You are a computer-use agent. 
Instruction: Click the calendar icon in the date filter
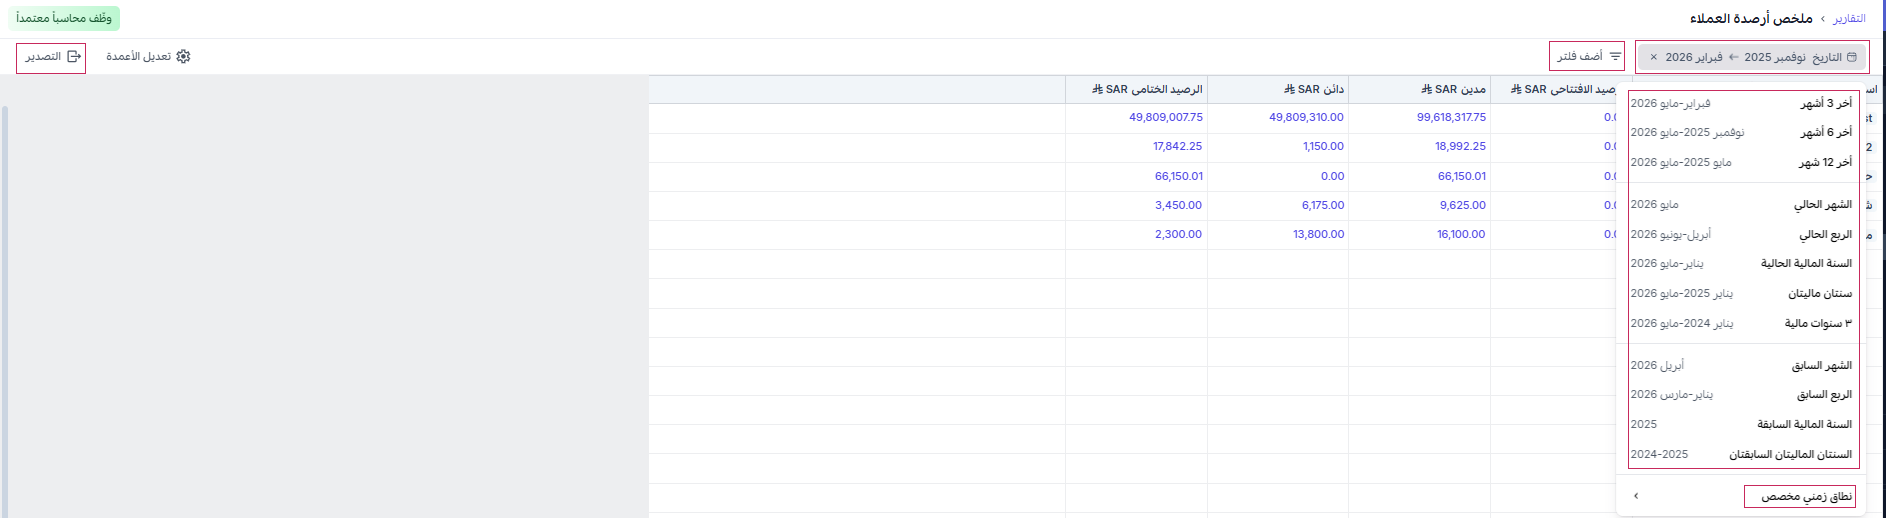tap(1851, 57)
